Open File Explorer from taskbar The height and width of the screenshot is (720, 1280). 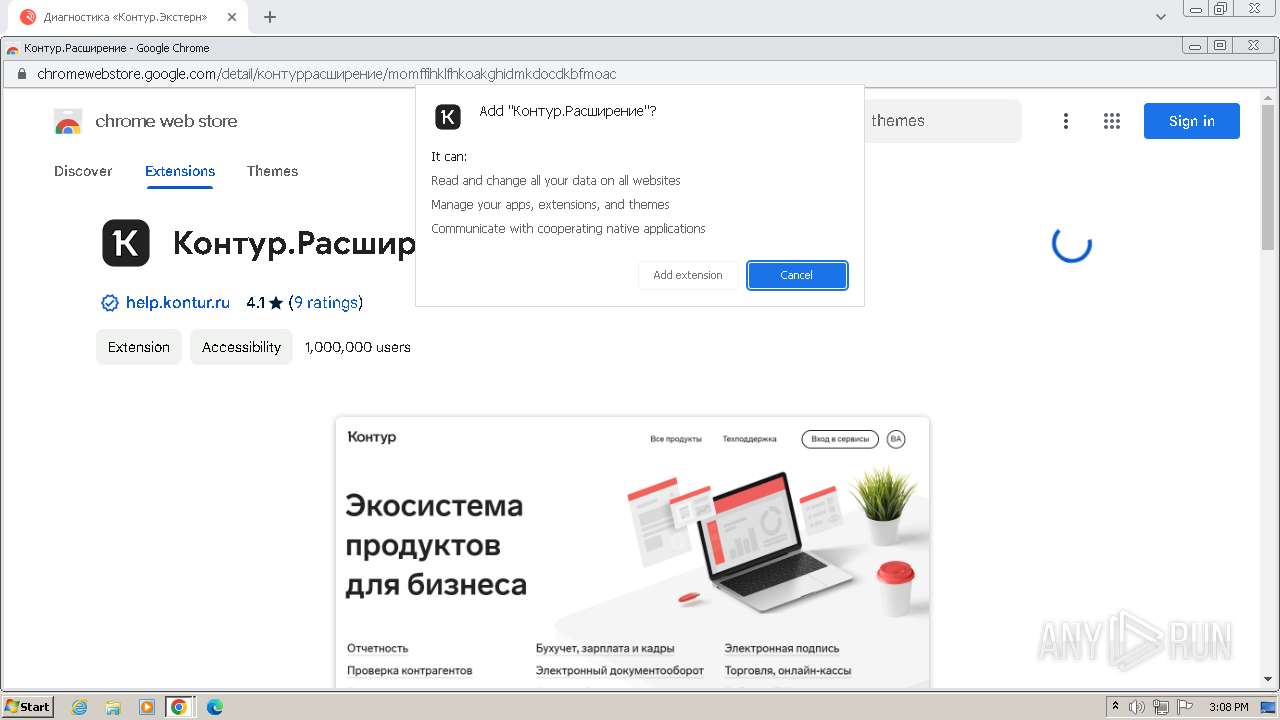[113, 707]
